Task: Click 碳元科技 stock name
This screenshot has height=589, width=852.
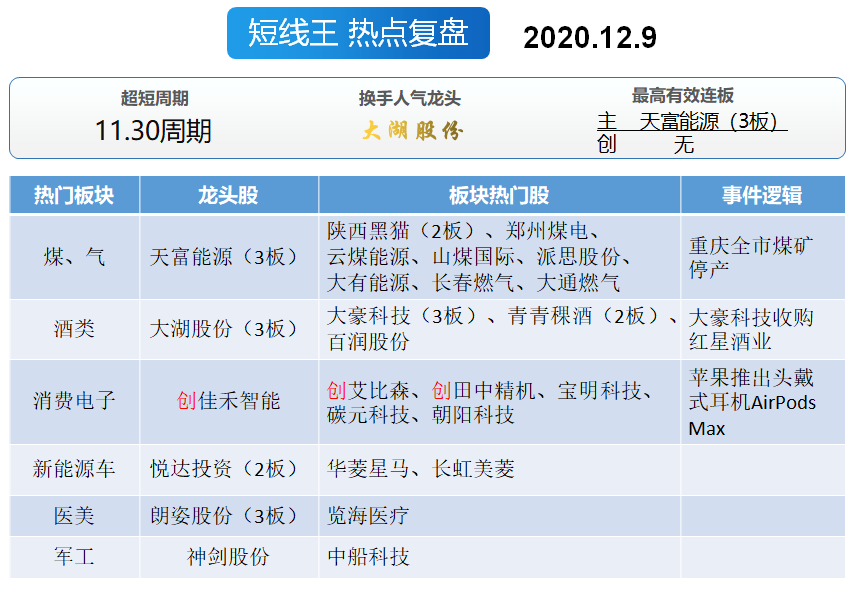Action: click(x=368, y=415)
